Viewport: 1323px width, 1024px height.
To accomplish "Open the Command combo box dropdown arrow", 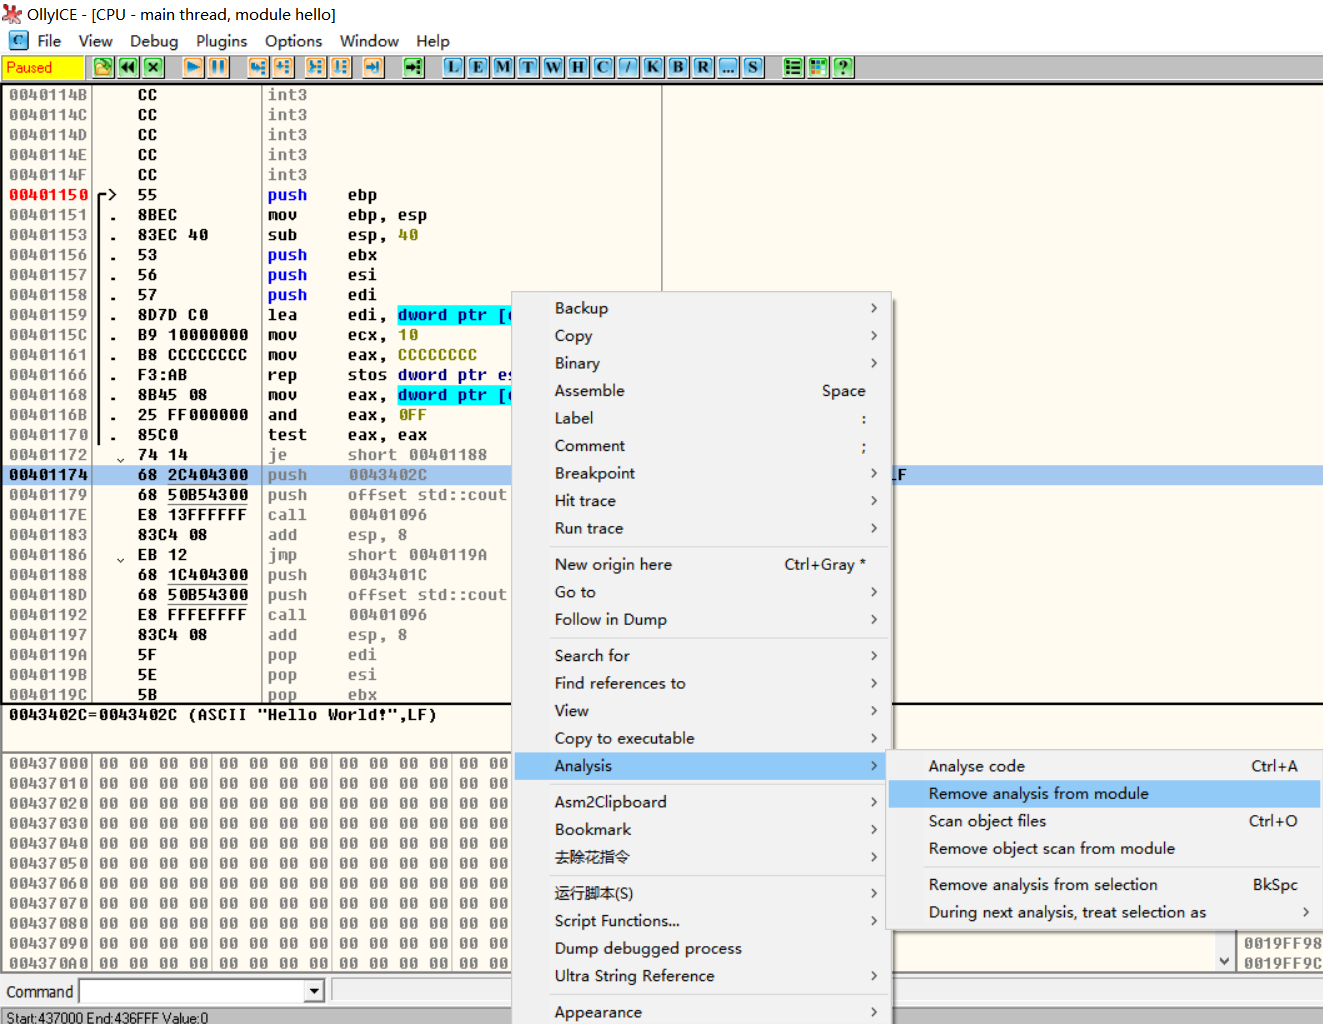I will [x=314, y=991].
